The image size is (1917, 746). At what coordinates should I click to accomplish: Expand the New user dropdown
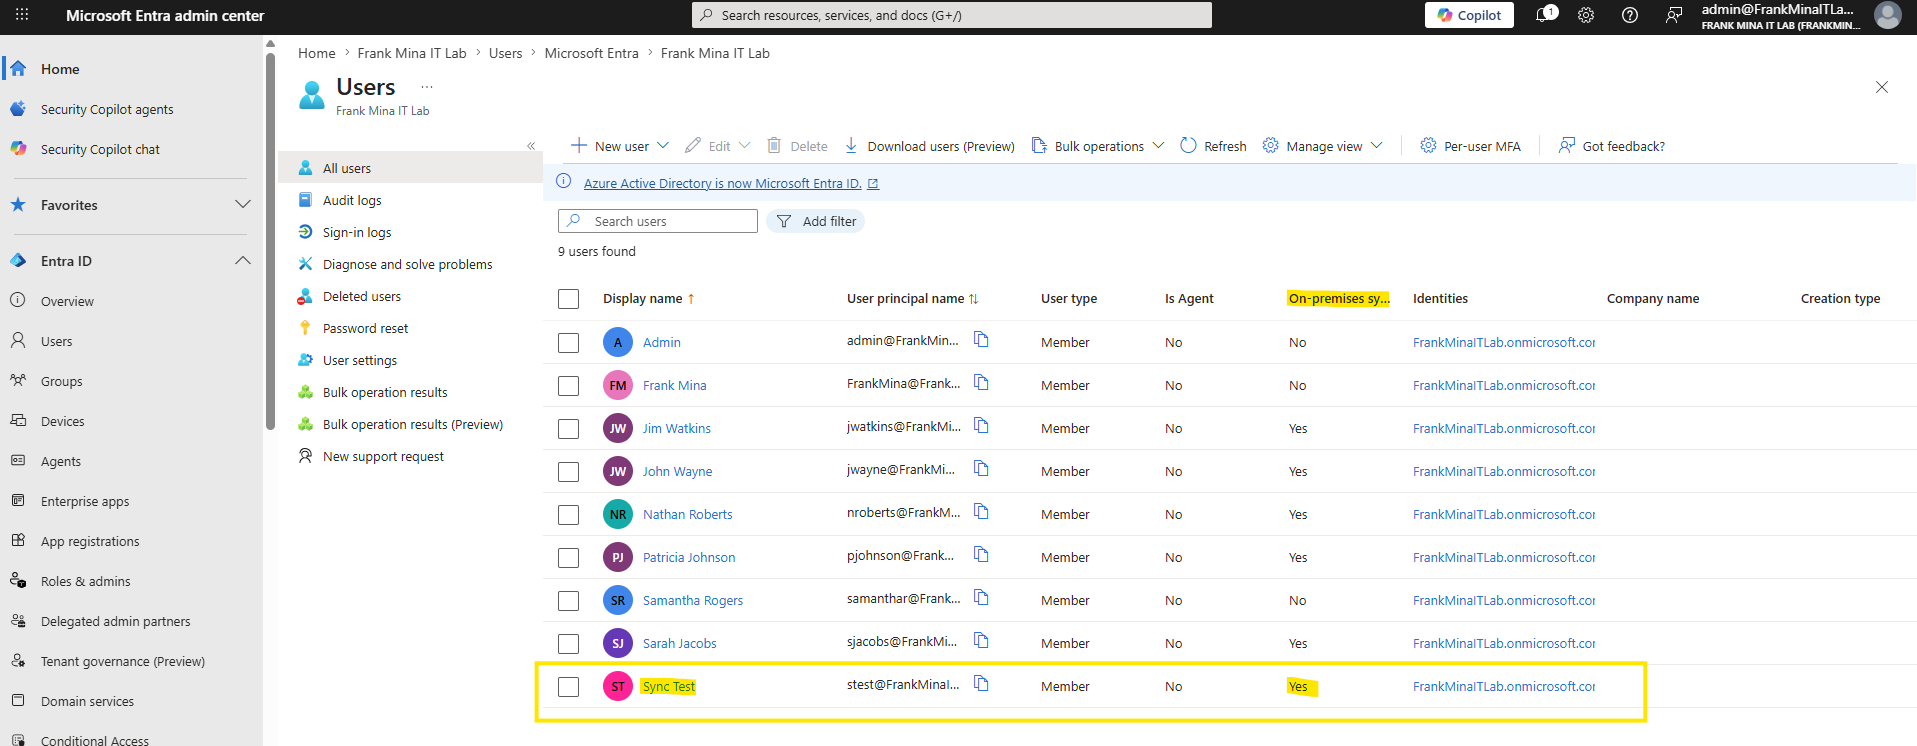tap(663, 146)
